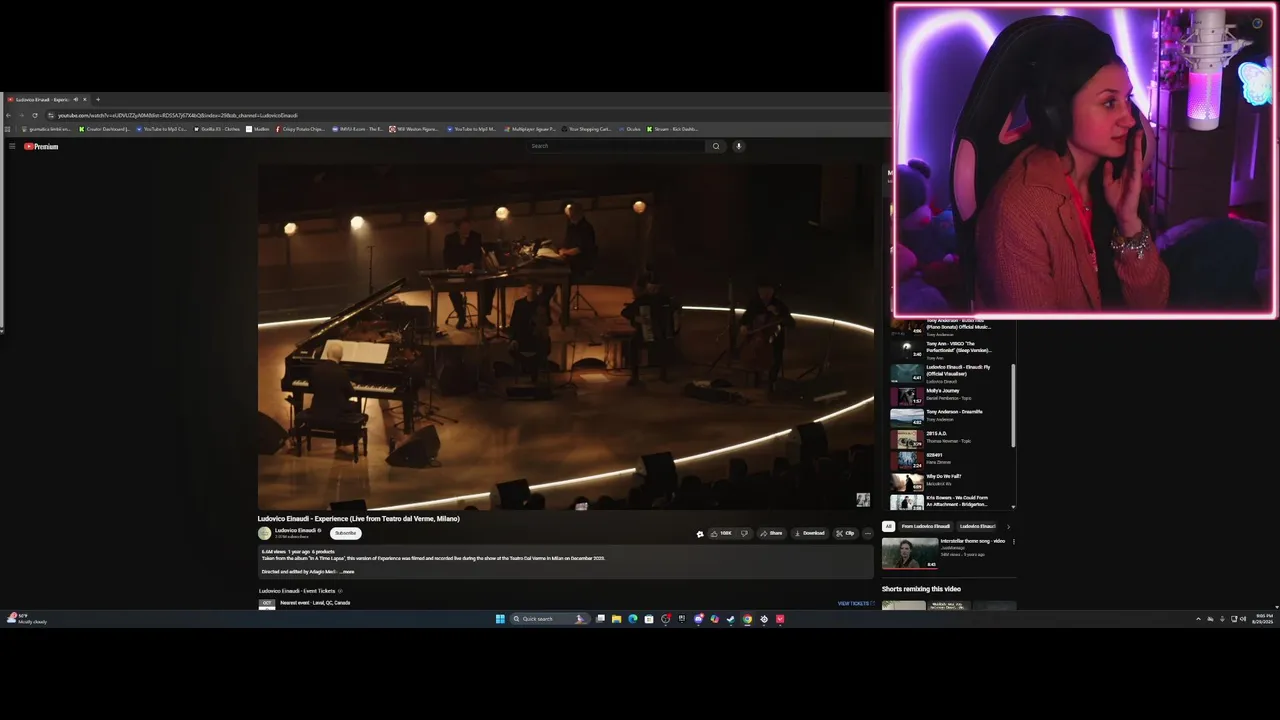Click the taskbar clock and date
This screenshot has height=720, width=1280.
(1264, 619)
